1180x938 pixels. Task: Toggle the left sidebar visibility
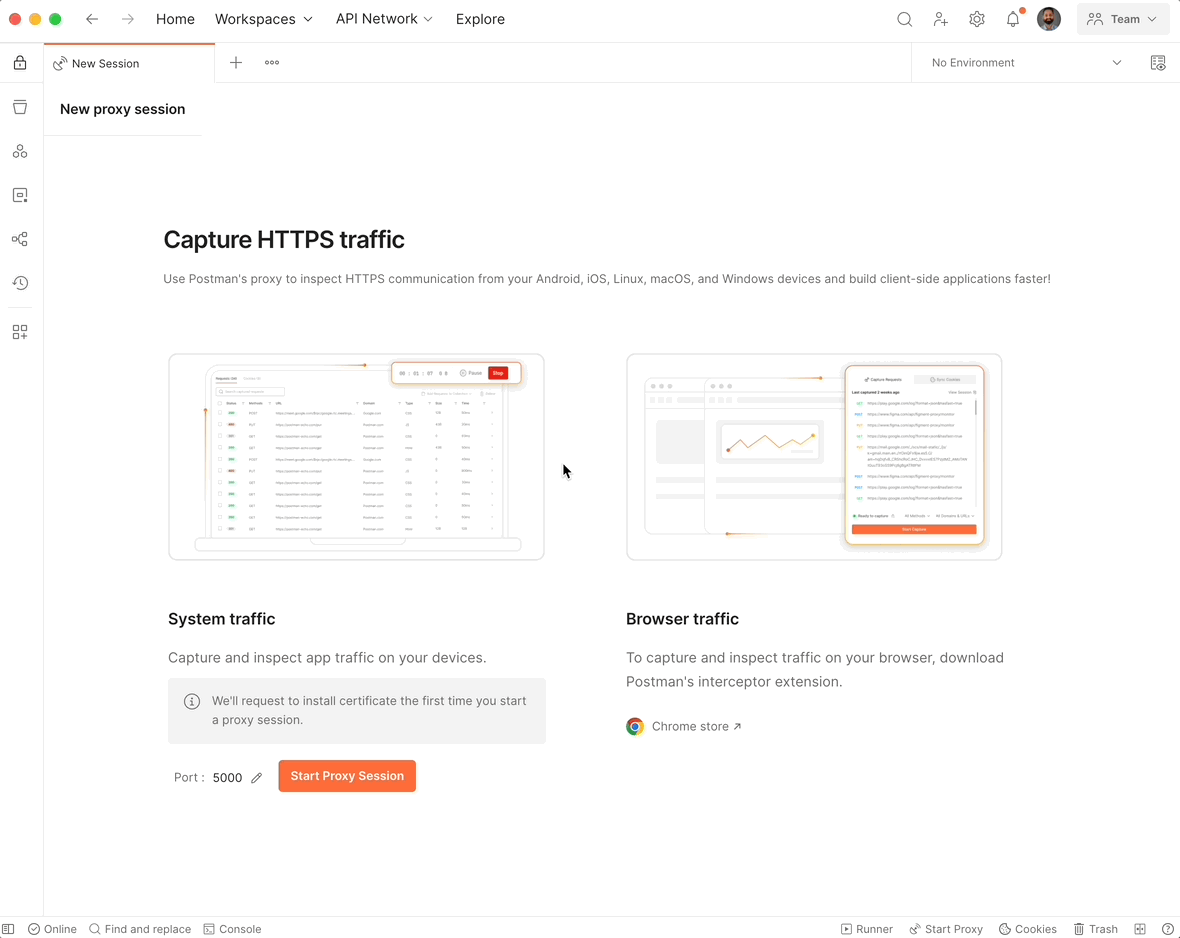pyautogui.click(x=8, y=929)
